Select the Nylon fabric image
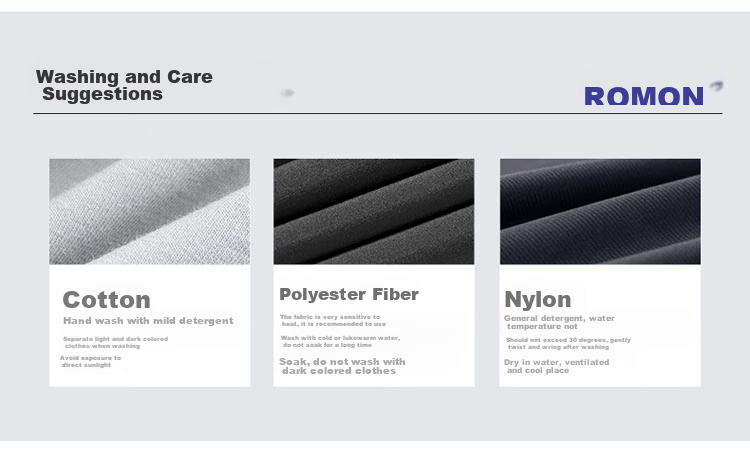The height and width of the screenshot is (458, 750). (600, 211)
